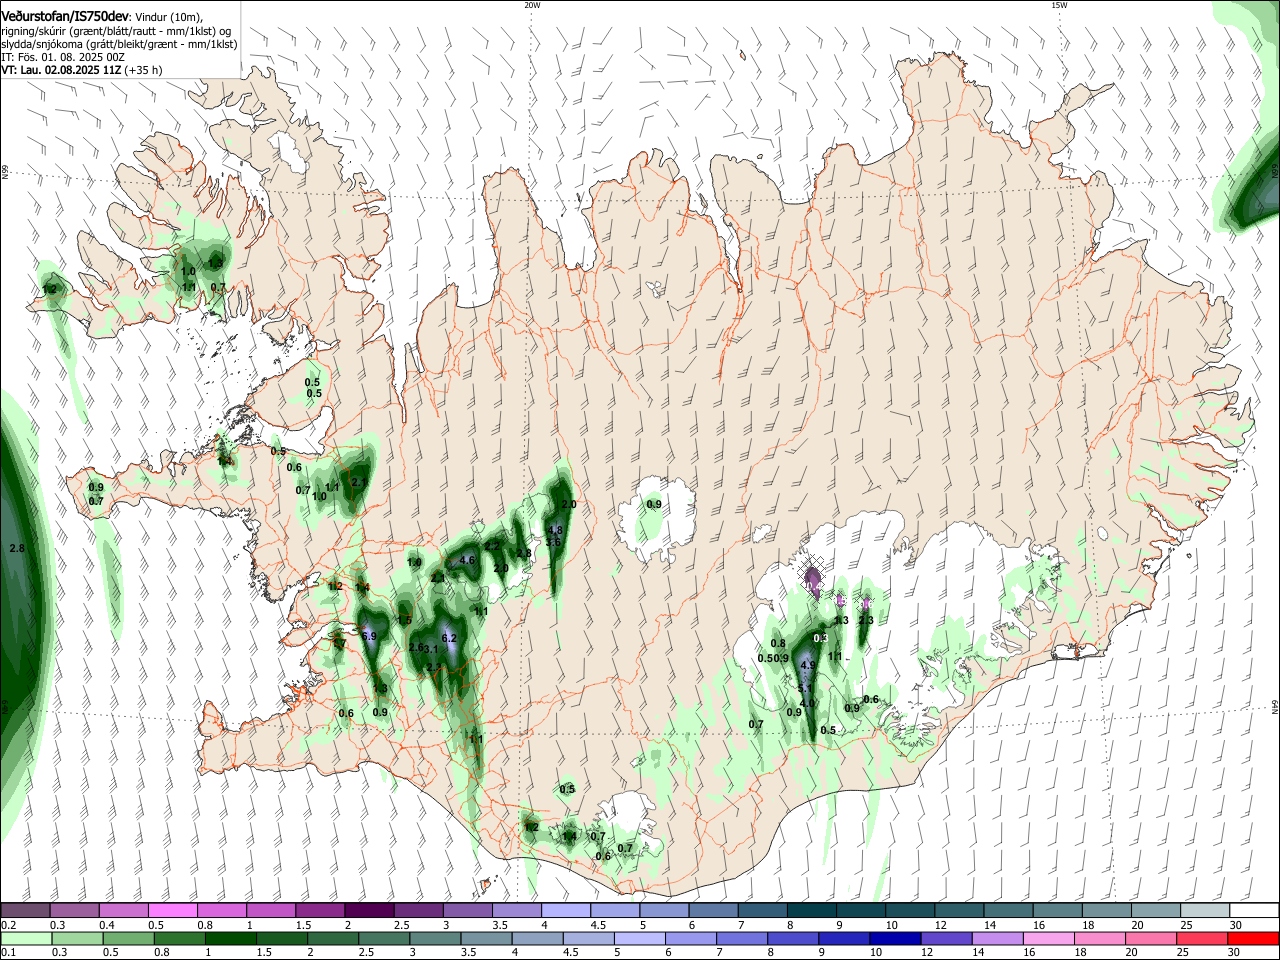Pick the darkest green bottom-row swatch at 1
Screen dimensions: 1280x960
click(x=230, y=938)
